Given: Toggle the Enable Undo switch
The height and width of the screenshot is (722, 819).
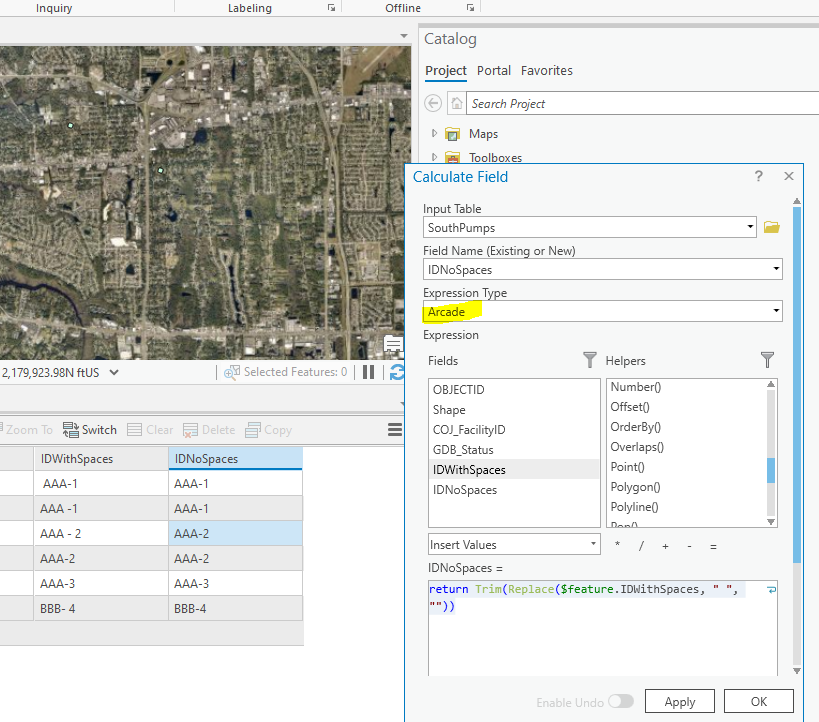Looking at the screenshot, I should 621,702.
